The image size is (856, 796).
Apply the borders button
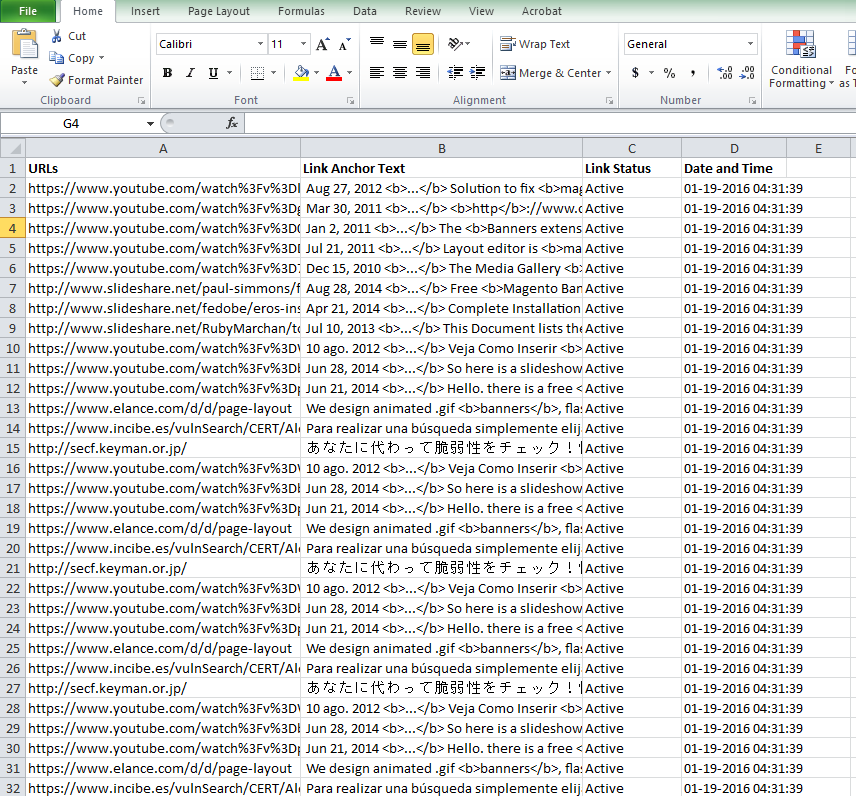257,73
